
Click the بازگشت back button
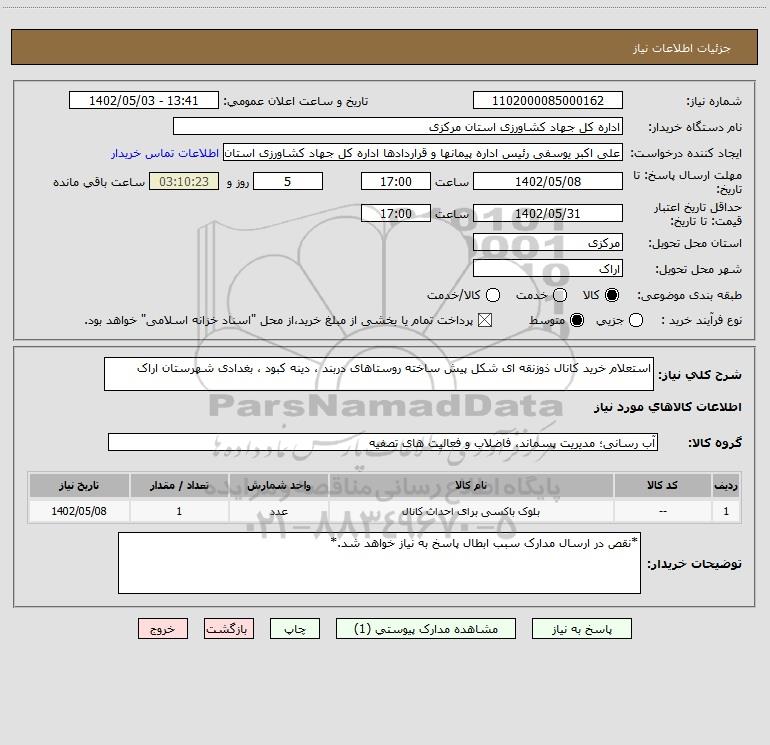click(x=229, y=629)
